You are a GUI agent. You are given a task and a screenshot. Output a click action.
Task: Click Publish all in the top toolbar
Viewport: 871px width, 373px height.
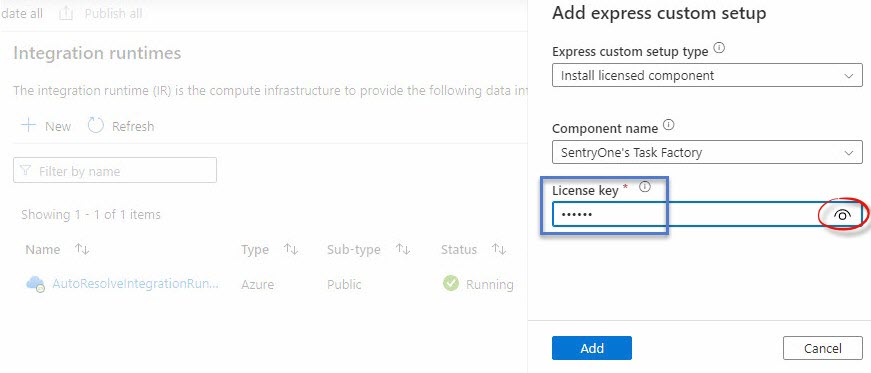pyautogui.click(x=113, y=13)
